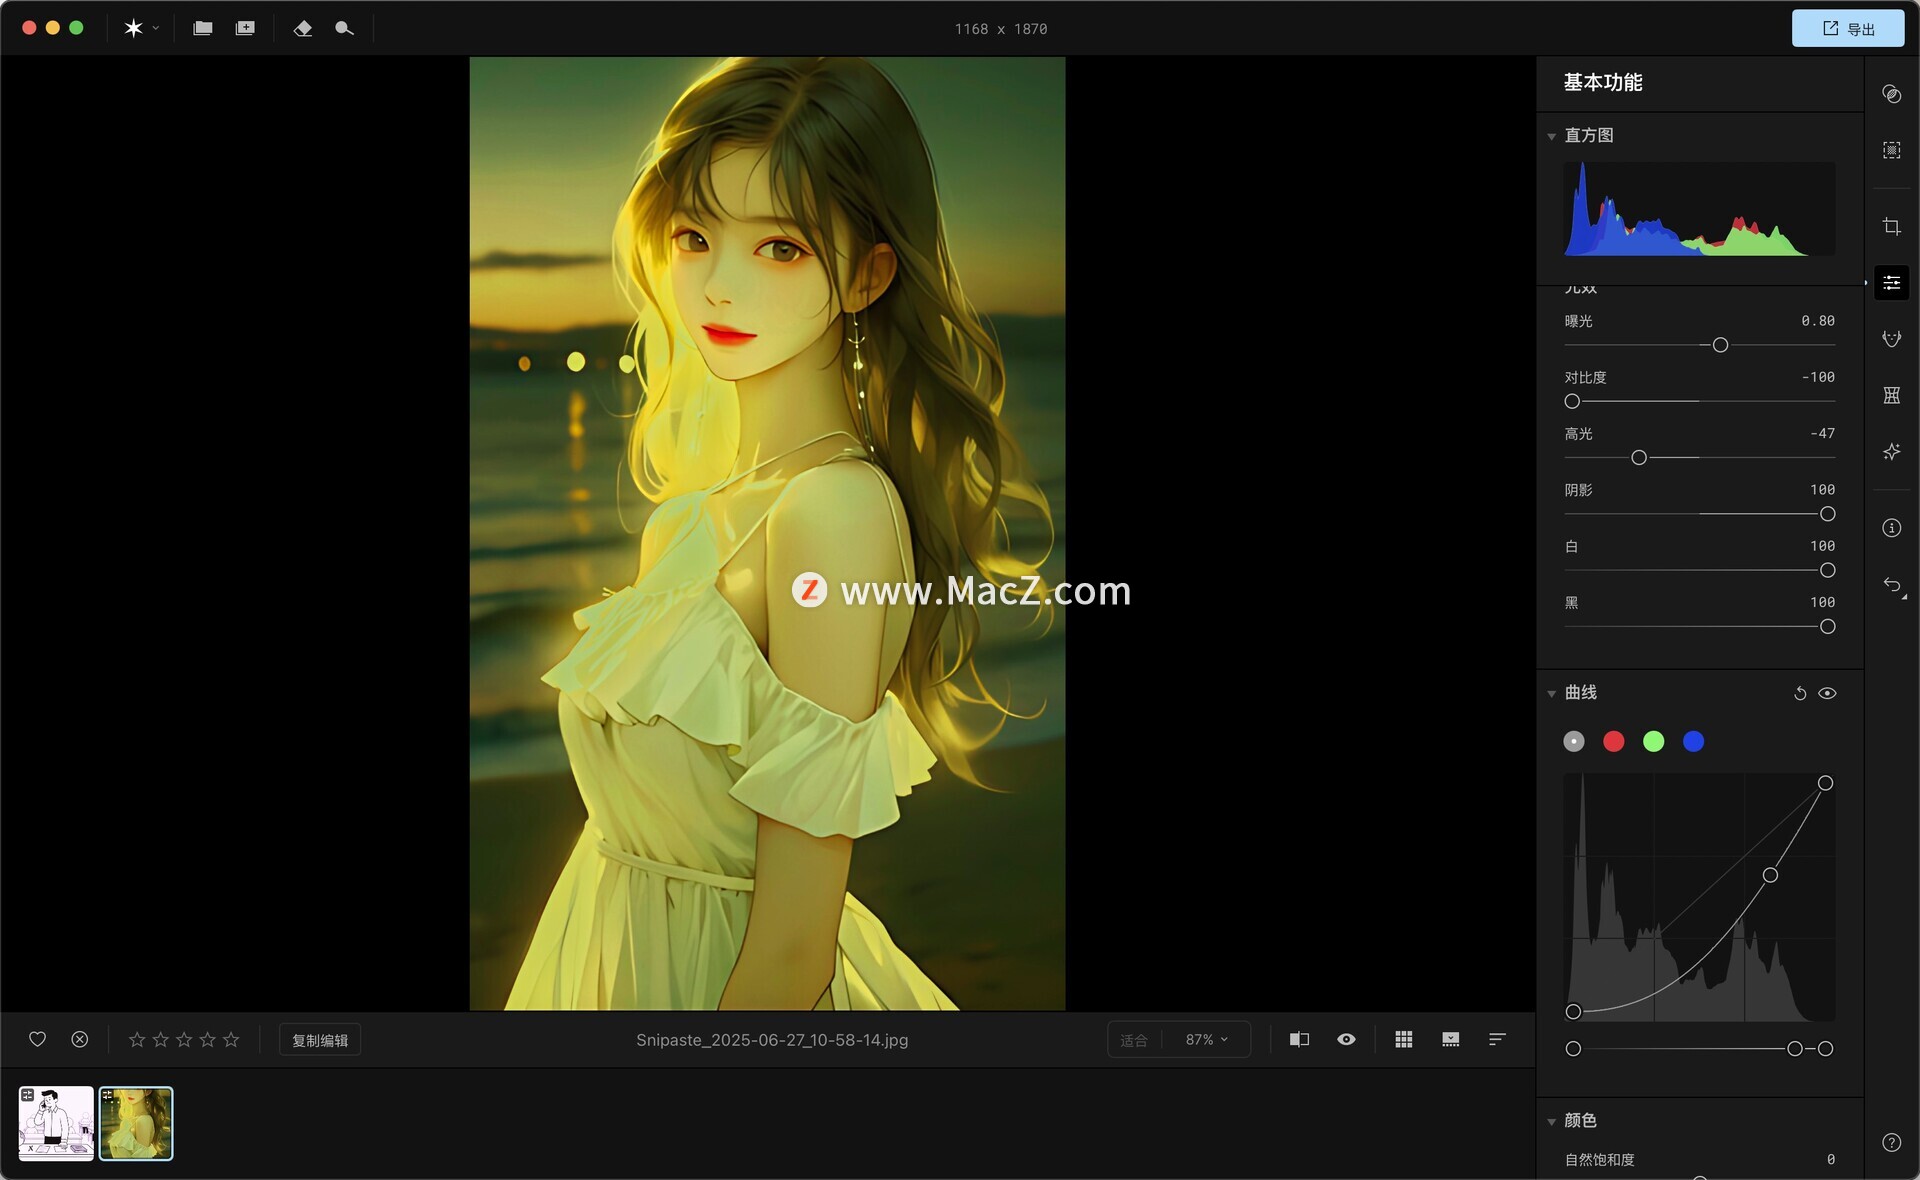1920x1180 pixels.
Task: Select the green curve channel
Action: [x=1653, y=741]
